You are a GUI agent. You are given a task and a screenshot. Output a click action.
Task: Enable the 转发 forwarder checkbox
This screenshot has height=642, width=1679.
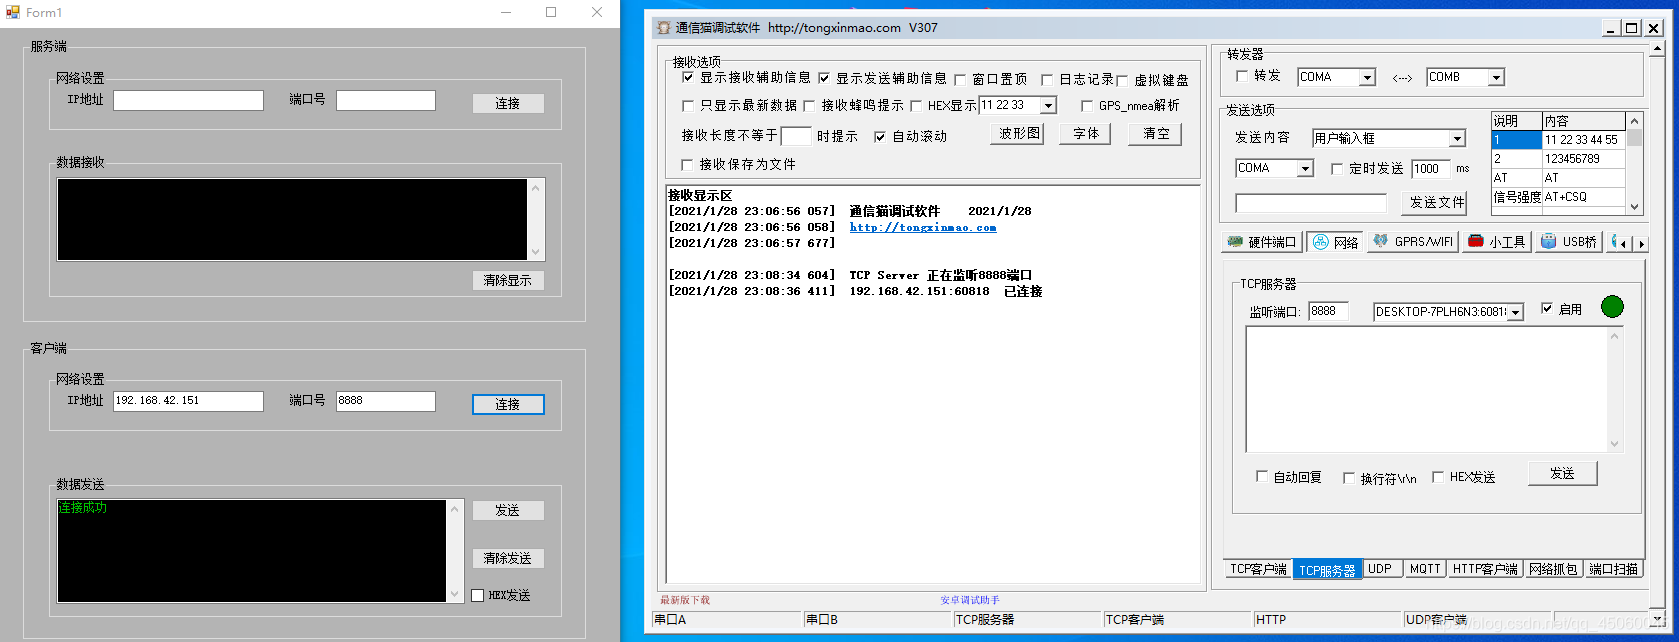click(x=1242, y=76)
